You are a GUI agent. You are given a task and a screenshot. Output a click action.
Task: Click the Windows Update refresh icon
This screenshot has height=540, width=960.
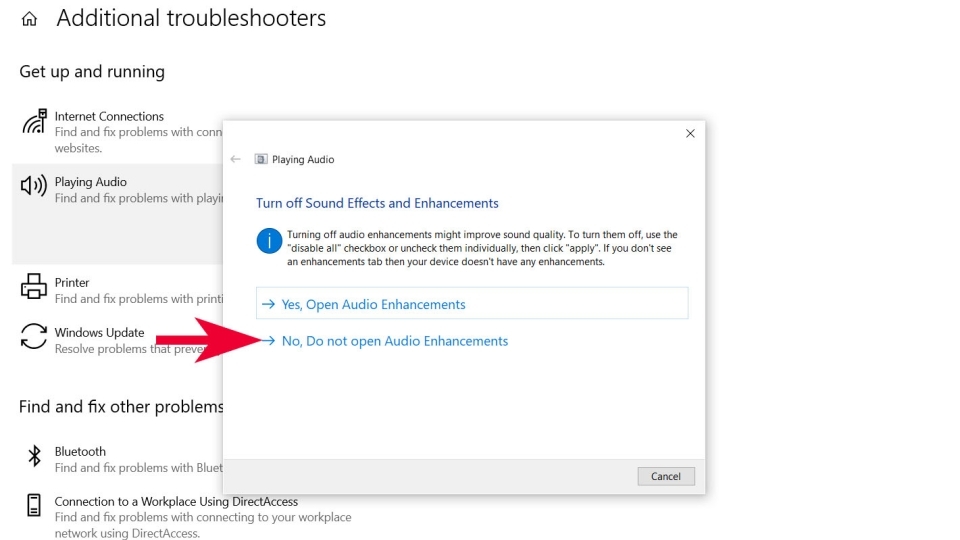[34, 336]
